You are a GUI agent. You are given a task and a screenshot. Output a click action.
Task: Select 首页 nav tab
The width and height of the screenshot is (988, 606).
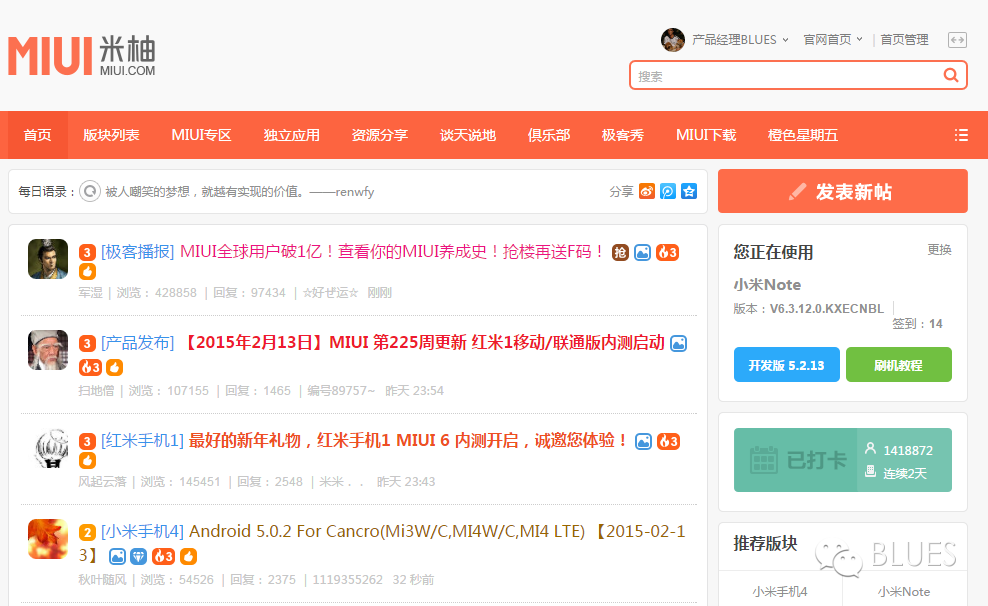point(37,135)
